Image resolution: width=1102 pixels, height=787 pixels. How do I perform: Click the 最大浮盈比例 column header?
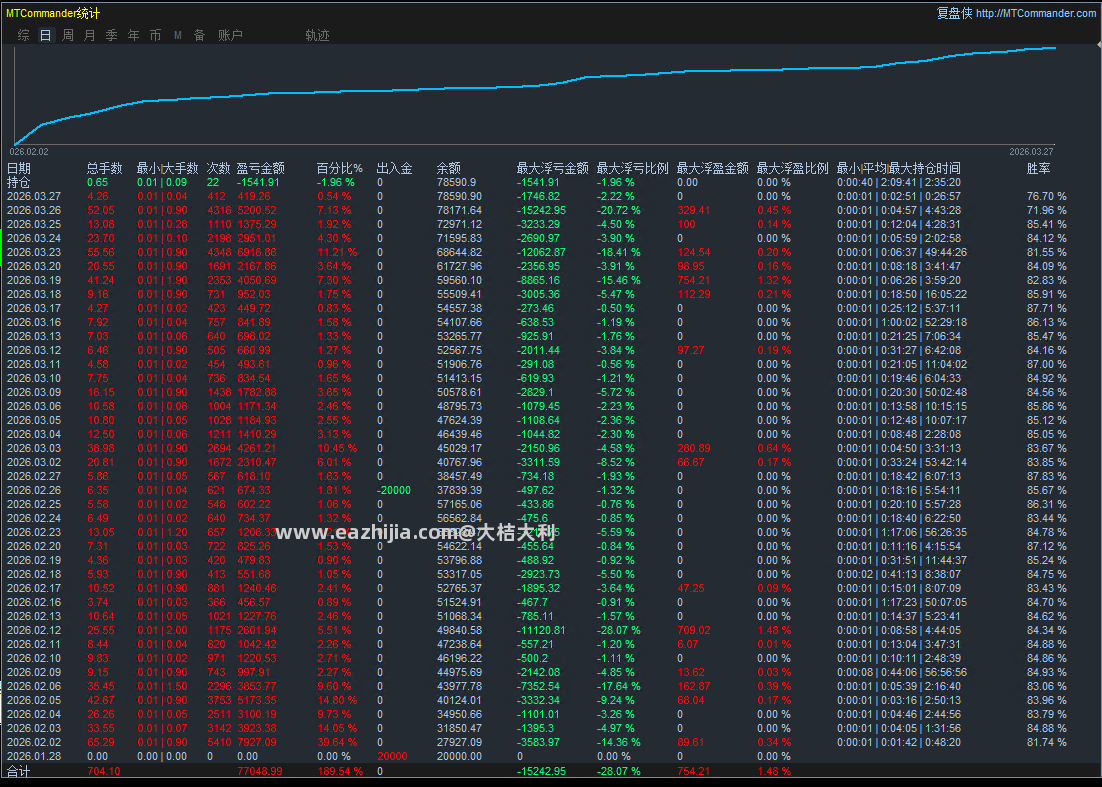793,169
